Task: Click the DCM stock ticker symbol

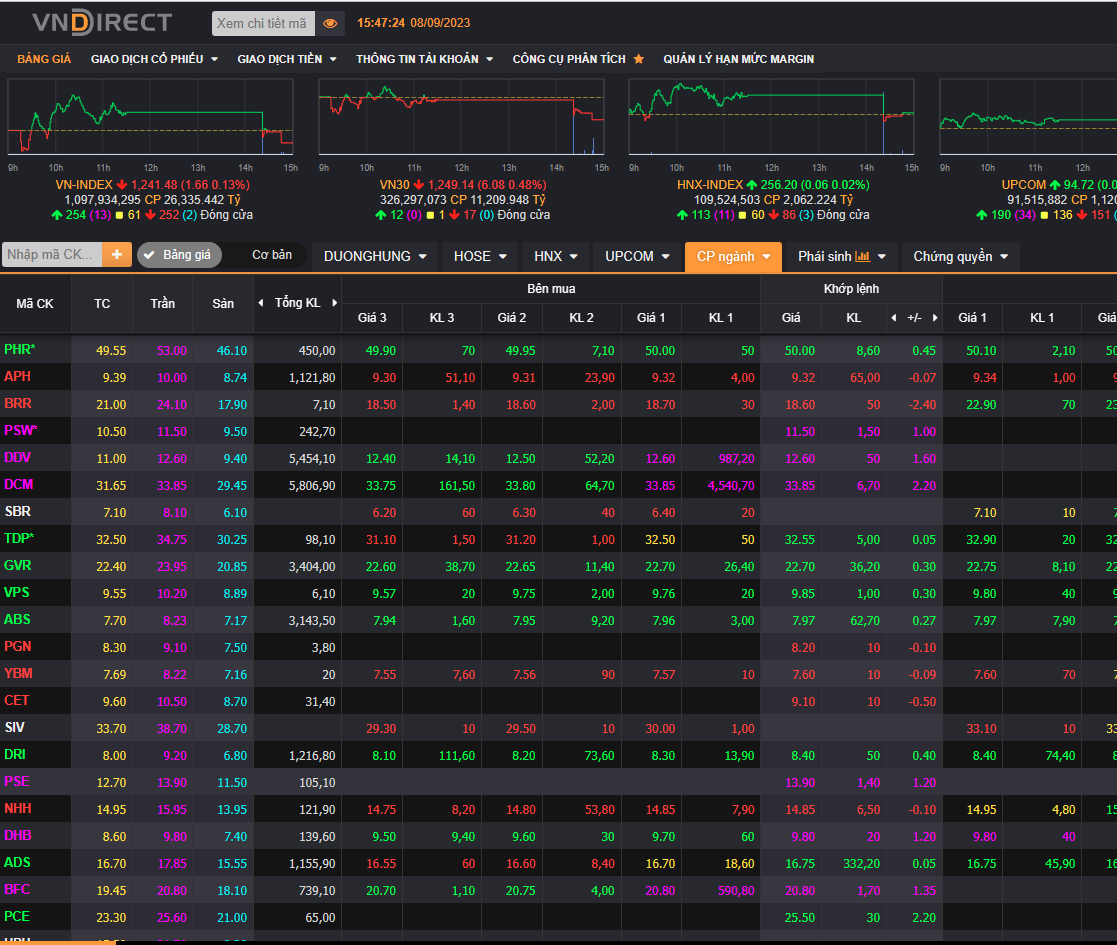Action: [x=18, y=485]
